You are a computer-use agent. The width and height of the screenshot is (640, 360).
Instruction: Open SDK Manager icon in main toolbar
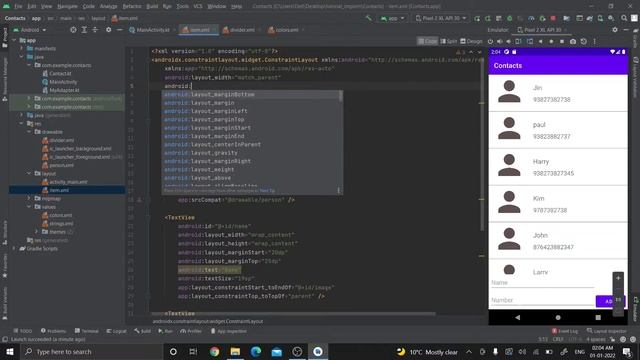point(611,18)
